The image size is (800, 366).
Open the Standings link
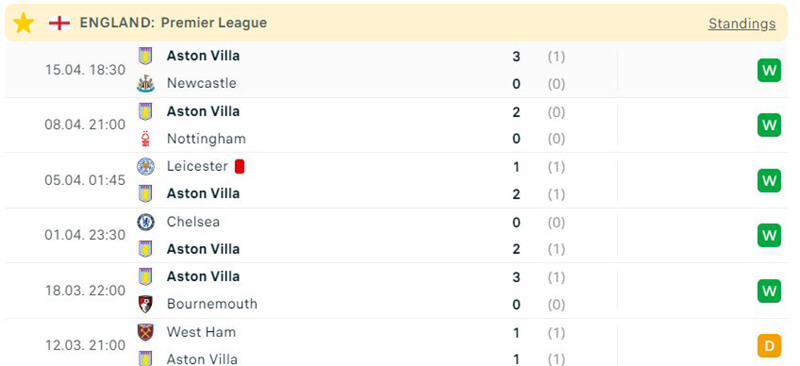(742, 23)
